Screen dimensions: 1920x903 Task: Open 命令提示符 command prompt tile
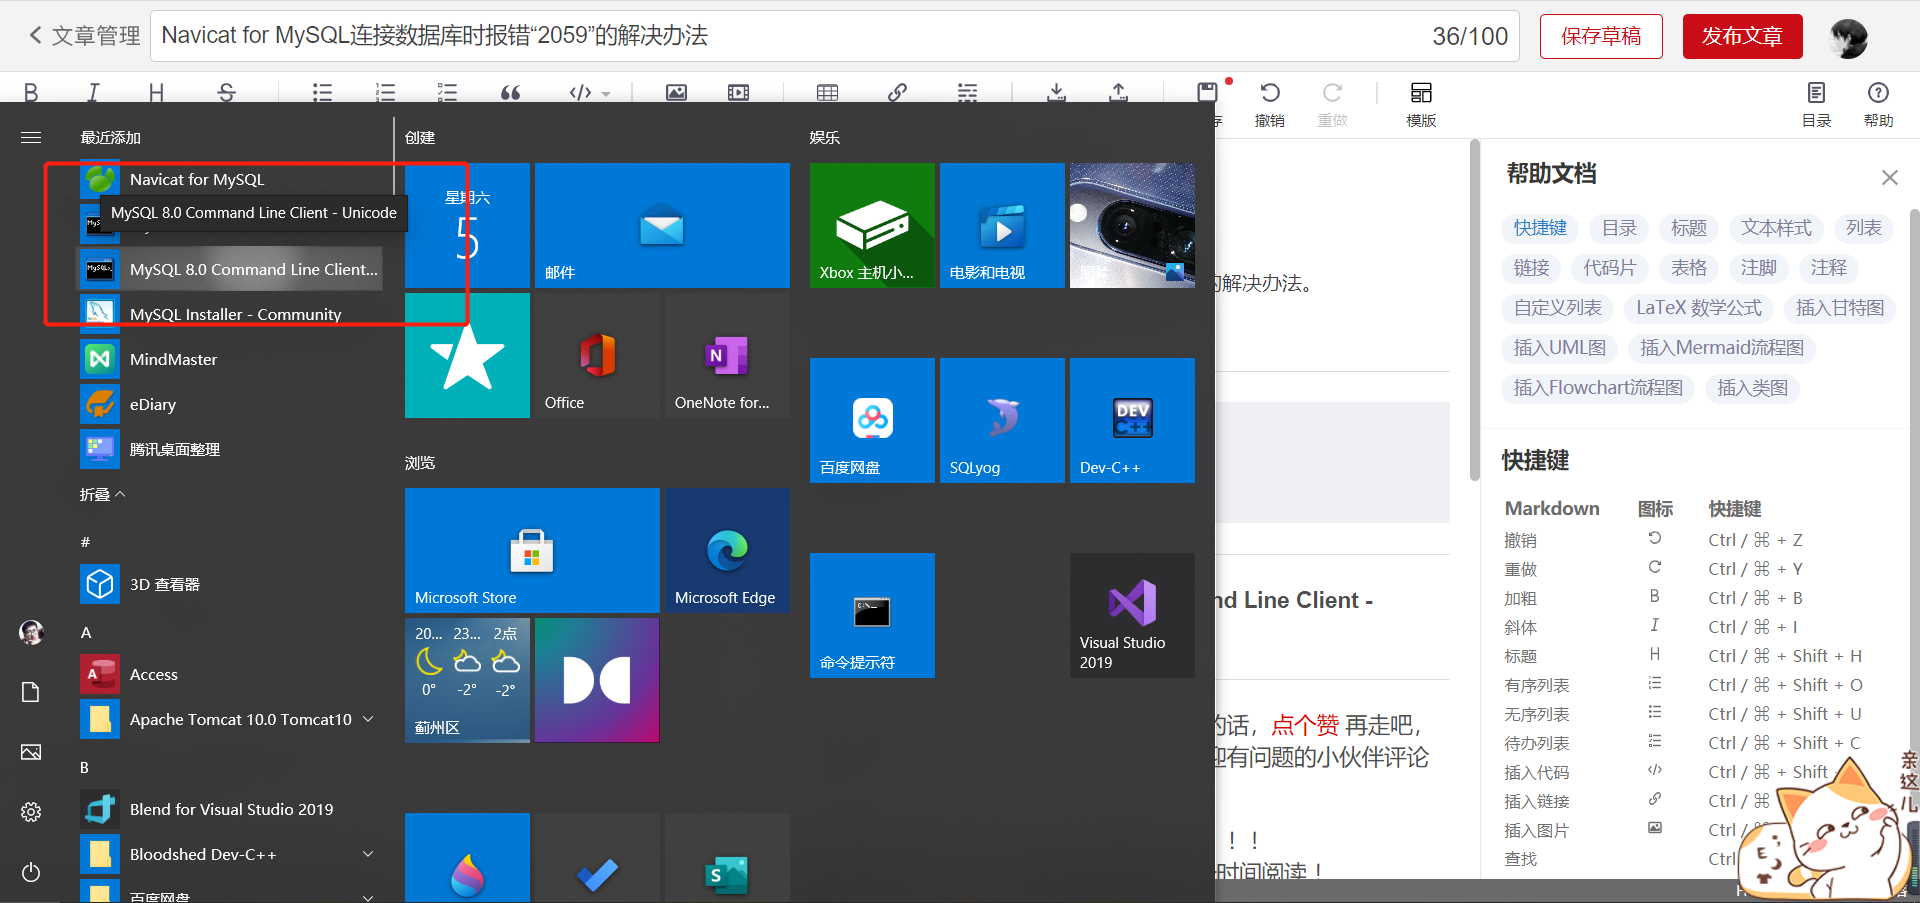(x=872, y=615)
